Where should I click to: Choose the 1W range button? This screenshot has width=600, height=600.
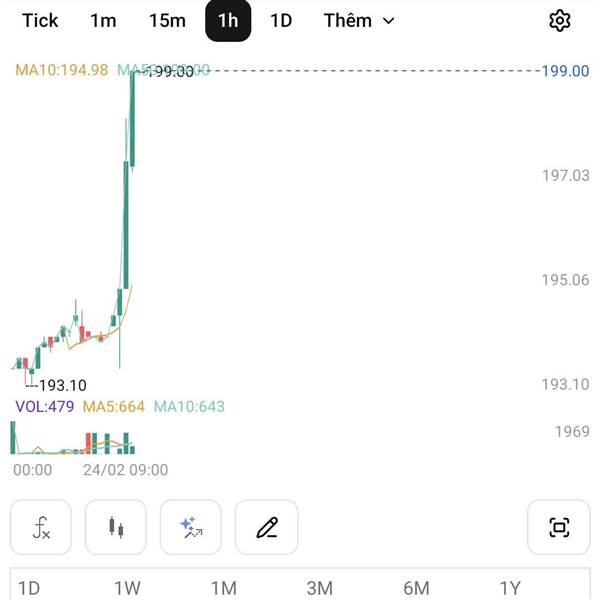coord(126,587)
